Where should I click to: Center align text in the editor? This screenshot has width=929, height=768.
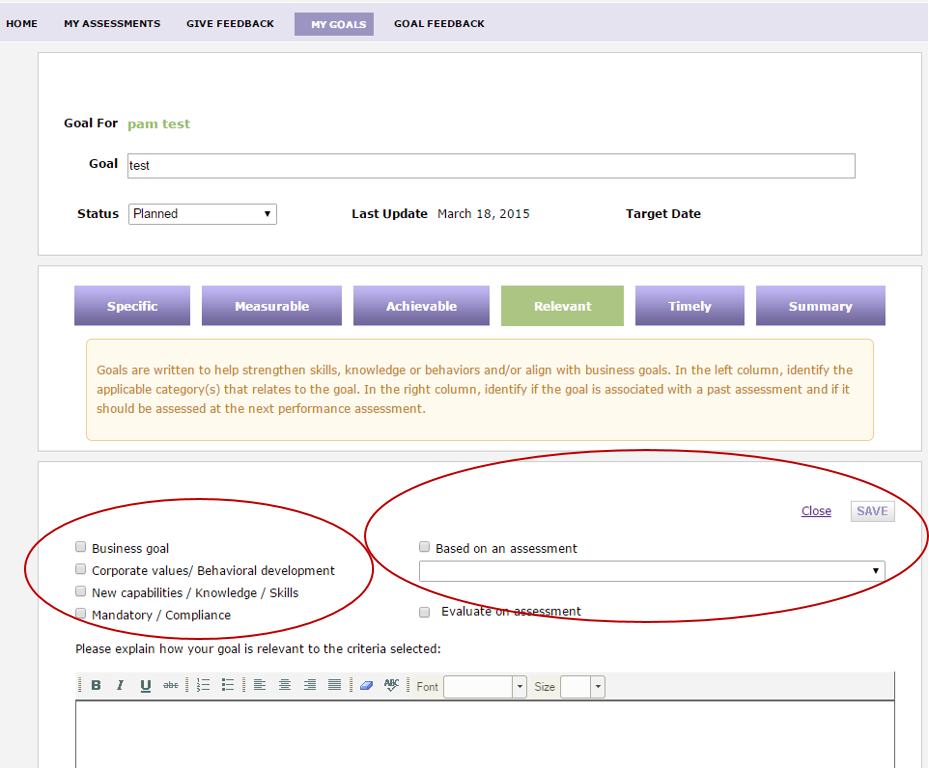point(285,686)
